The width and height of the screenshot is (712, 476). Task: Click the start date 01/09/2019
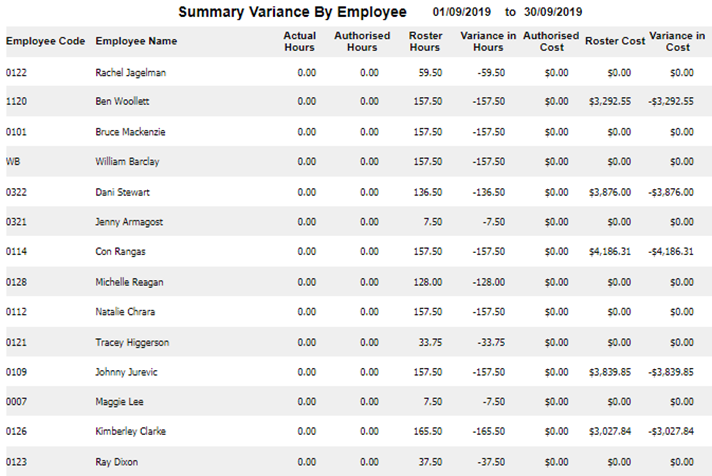pos(461,13)
